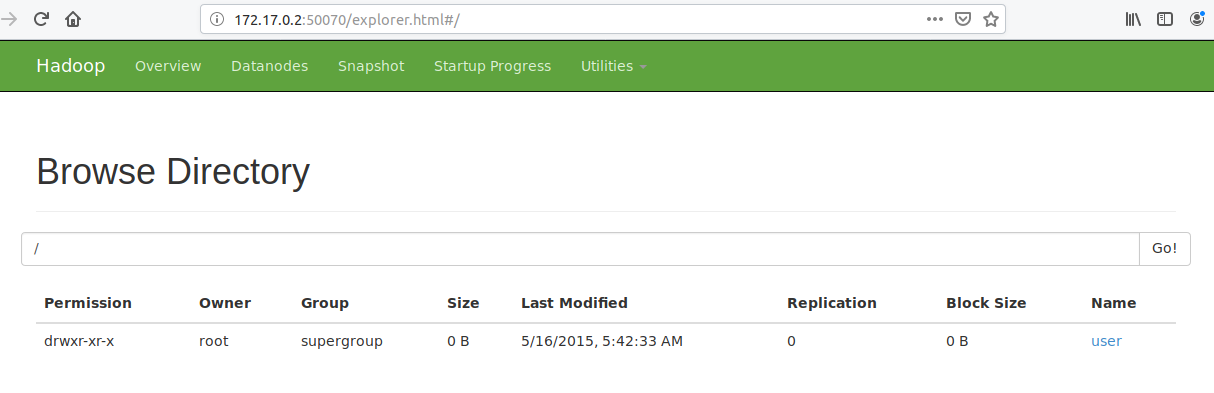The width and height of the screenshot is (1214, 393).
Task: Show site information icon in address bar
Action: 218,19
